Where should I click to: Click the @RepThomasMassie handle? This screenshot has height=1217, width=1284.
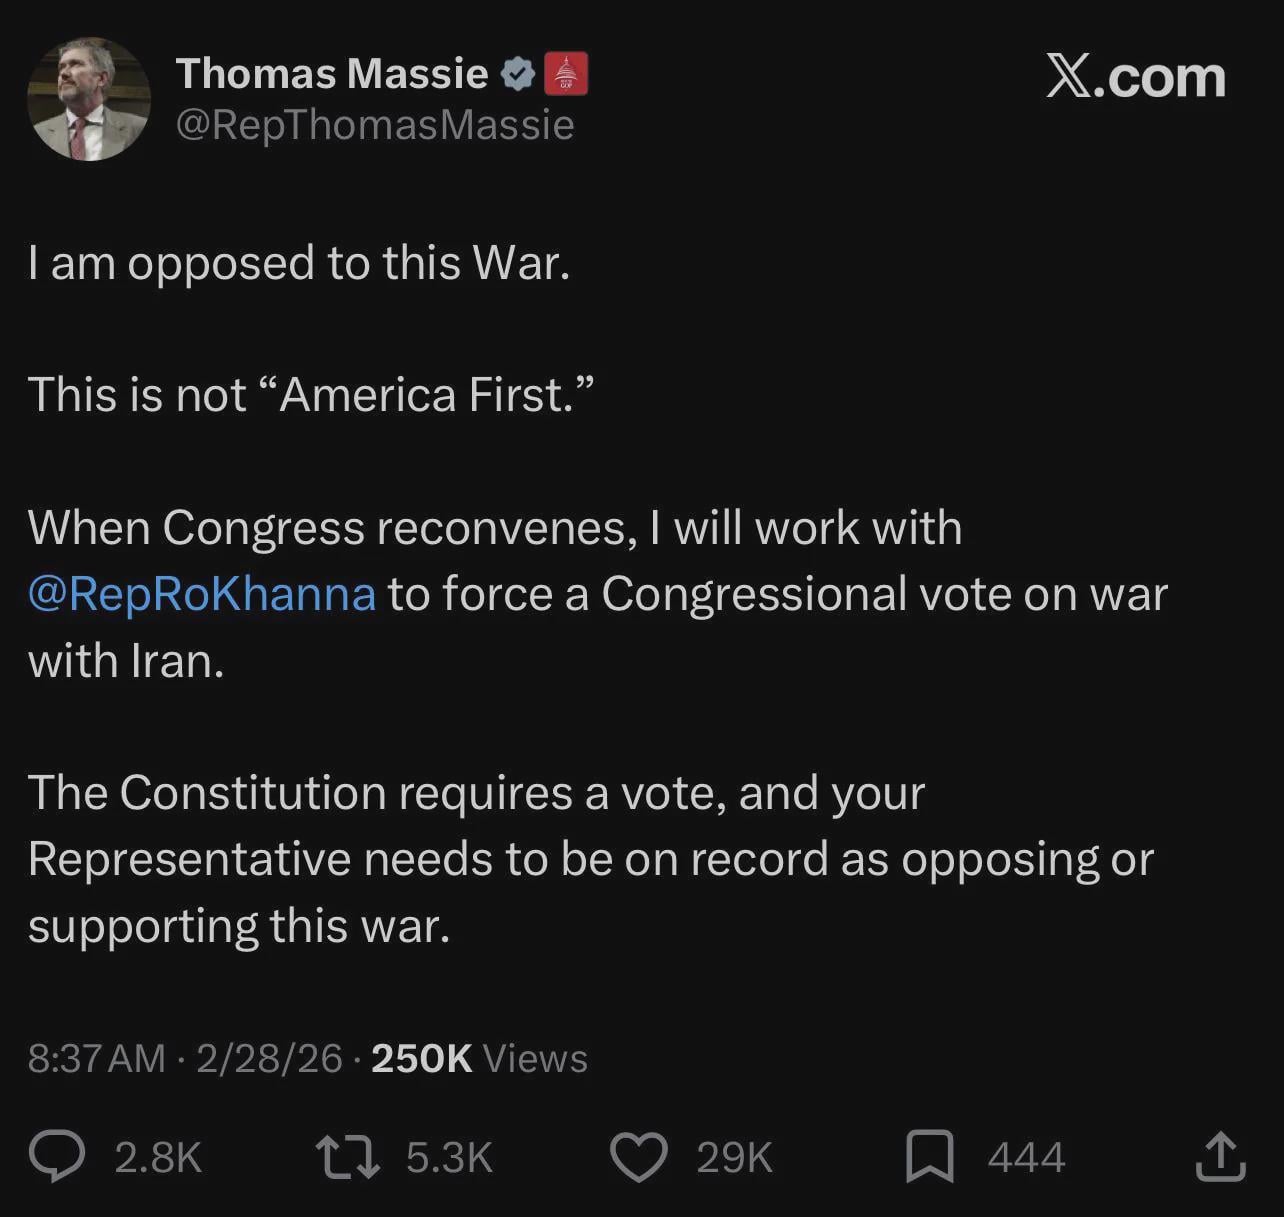click(375, 125)
